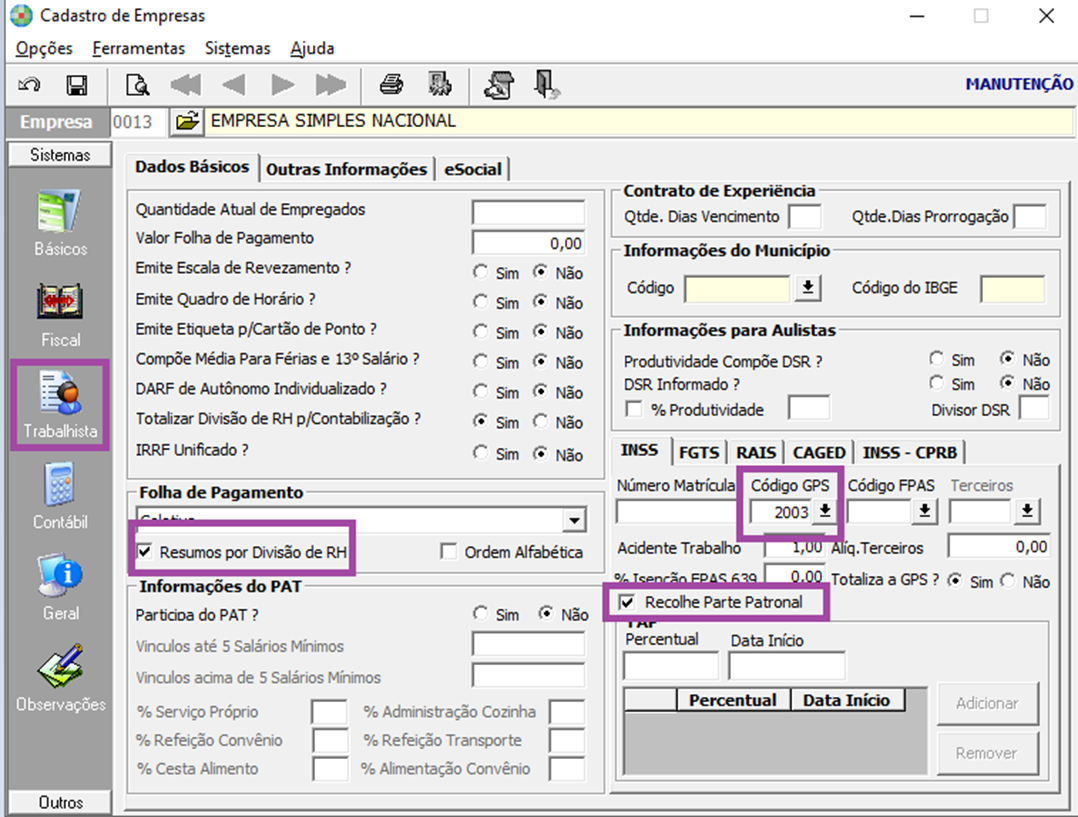Open the Sistemas menu
The height and width of the screenshot is (817, 1078).
pyautogui.click(x=238, y=48)
